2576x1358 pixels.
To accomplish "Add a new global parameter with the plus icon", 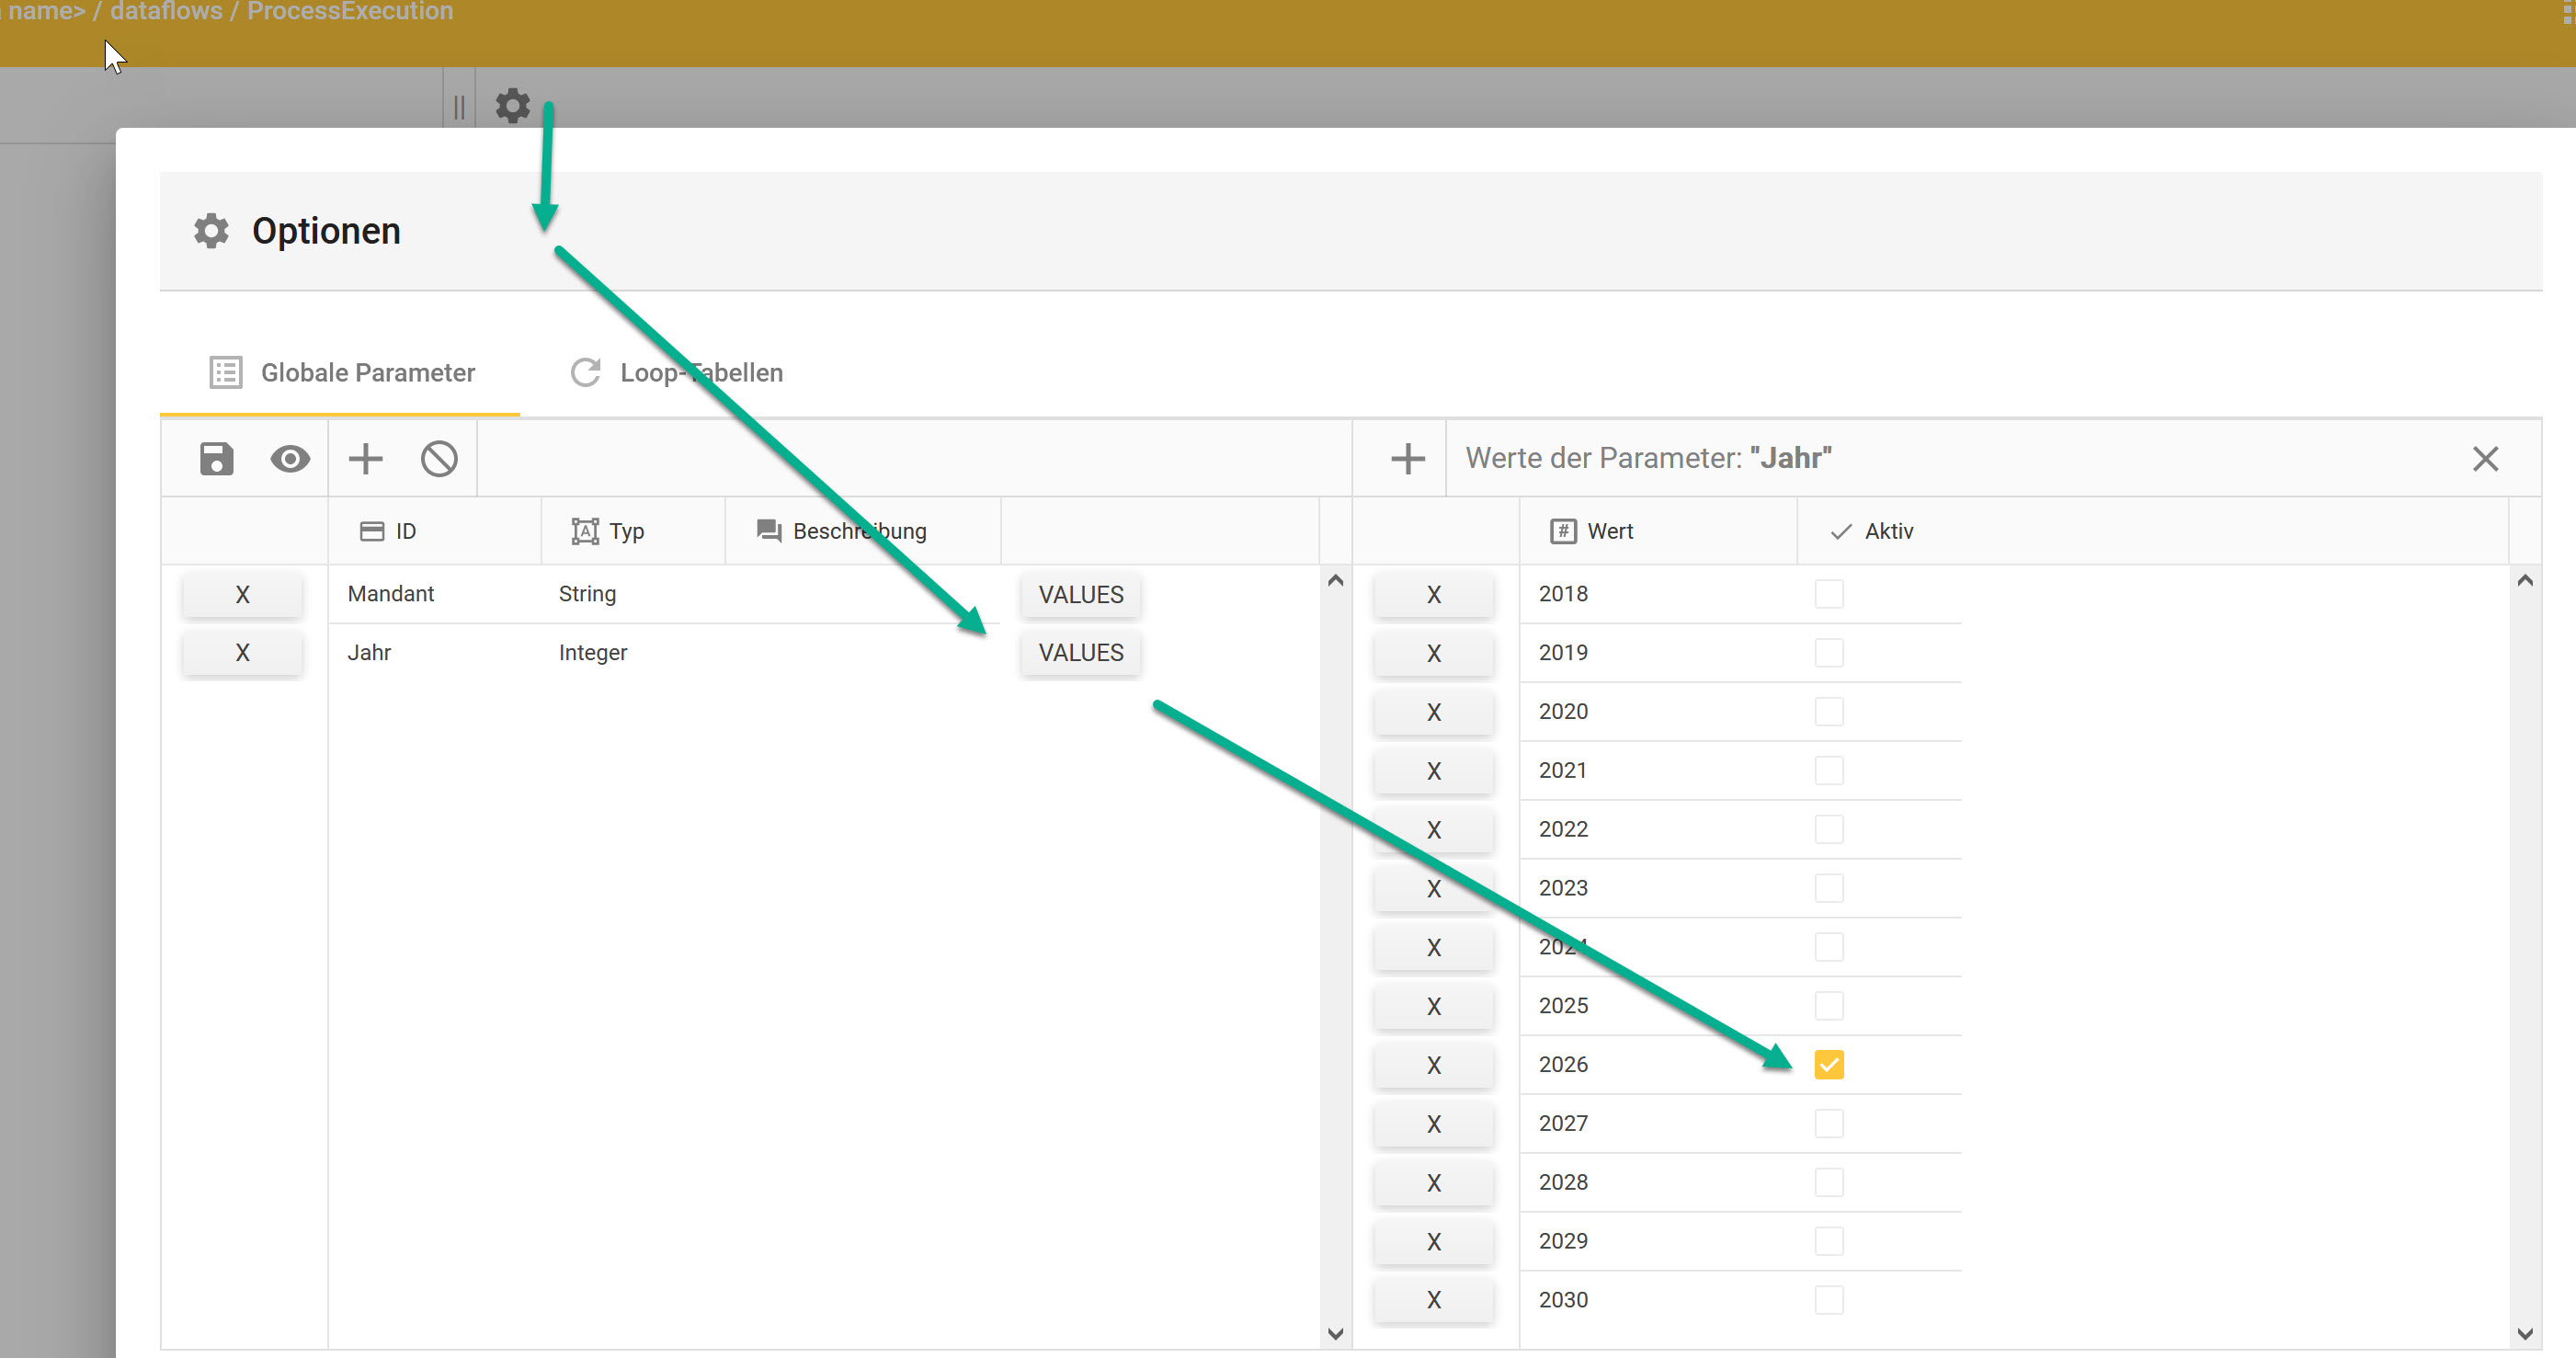I will coord(365,459).
